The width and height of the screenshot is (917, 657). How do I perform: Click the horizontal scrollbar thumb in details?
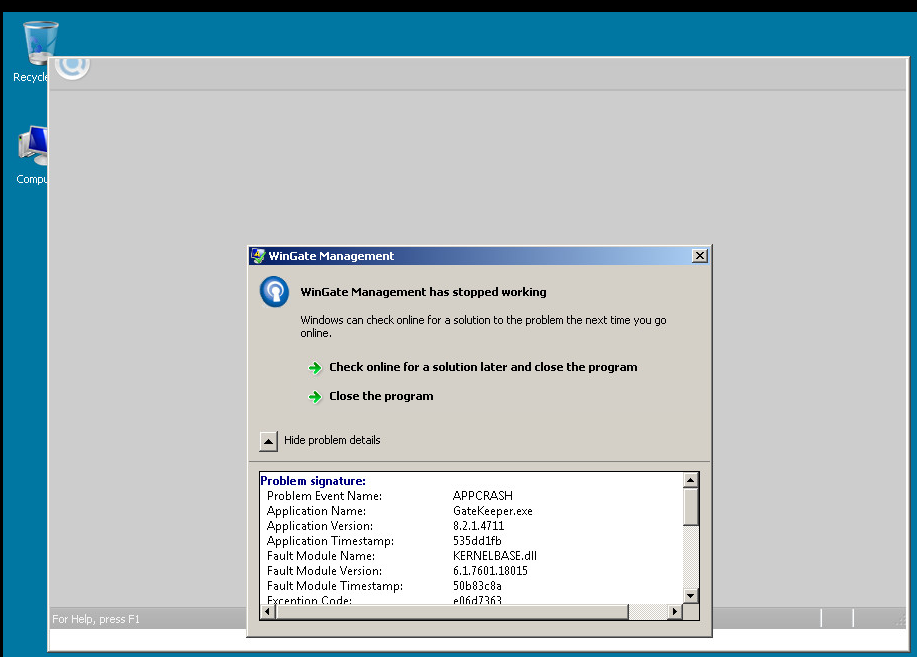(x=451, y=611)
